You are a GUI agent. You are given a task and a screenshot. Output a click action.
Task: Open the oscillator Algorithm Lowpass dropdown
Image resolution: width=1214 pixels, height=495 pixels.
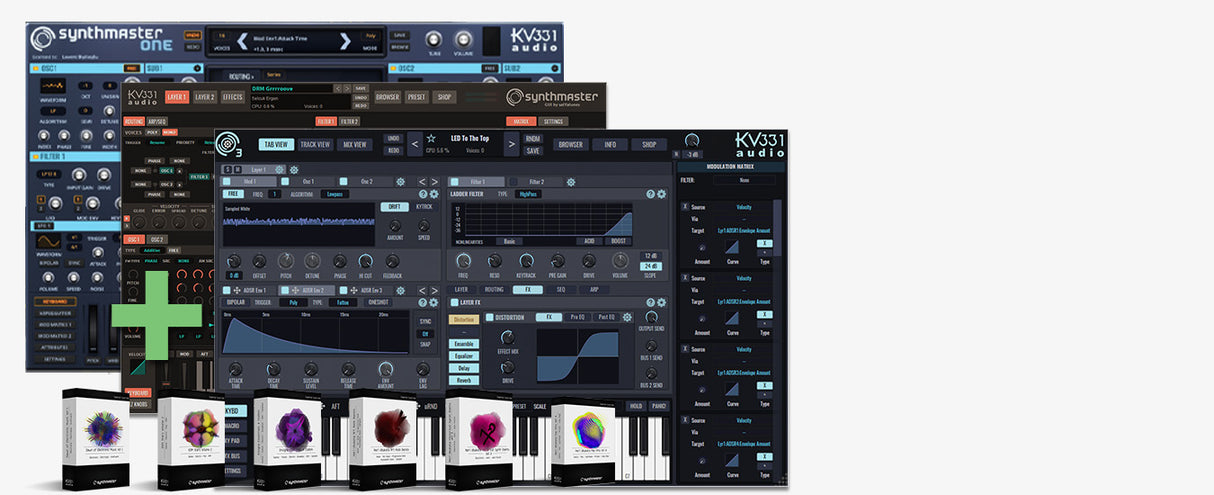click(335, 194)
